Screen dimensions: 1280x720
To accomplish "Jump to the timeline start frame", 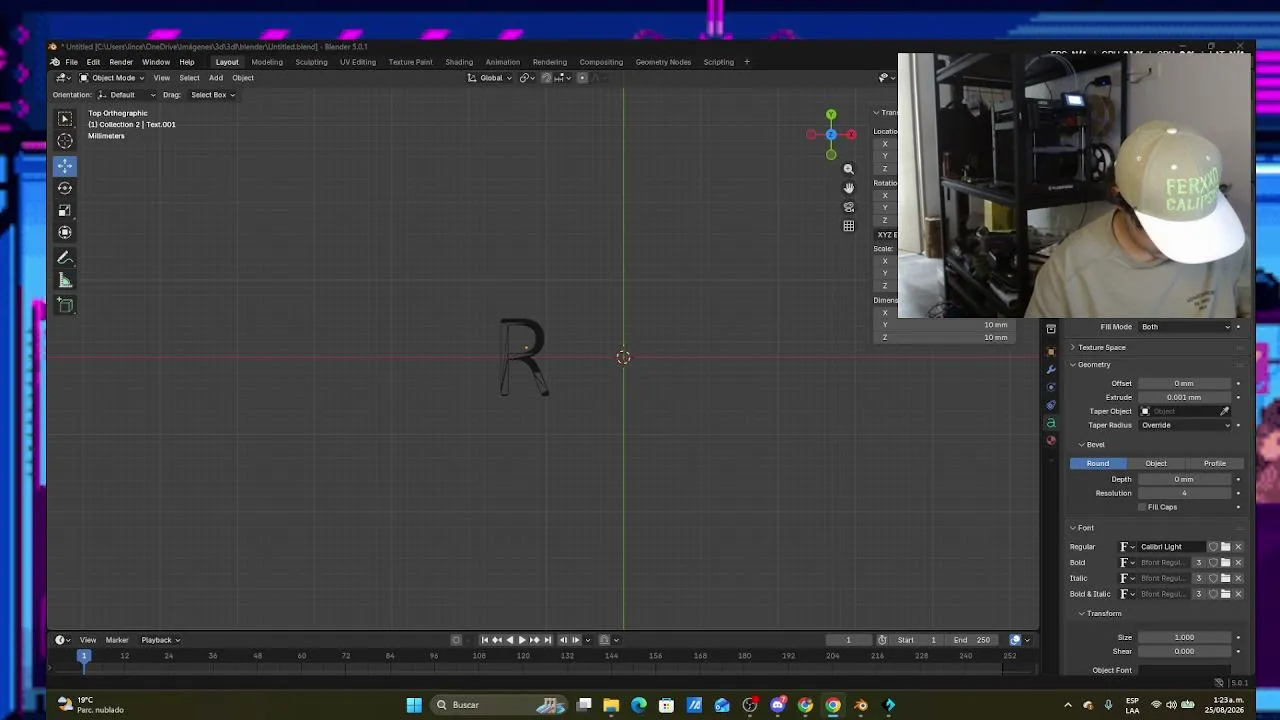I will (x=485, y=640).
